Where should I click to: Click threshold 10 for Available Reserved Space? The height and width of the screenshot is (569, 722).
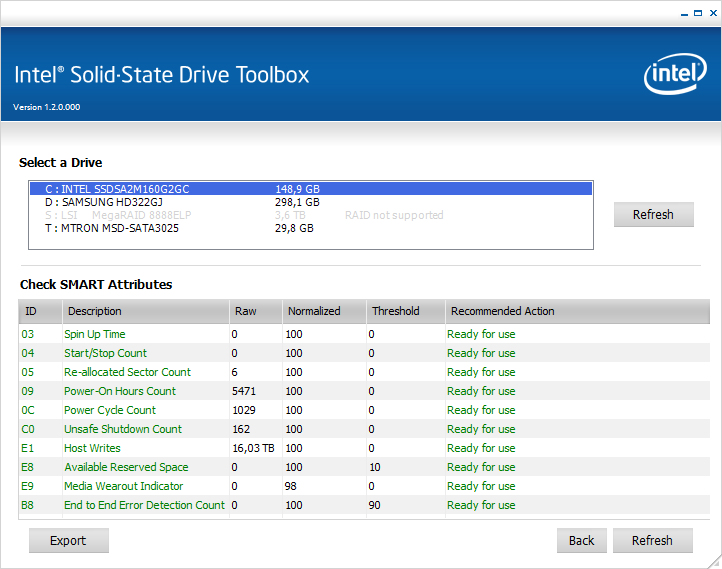coord(375,467)
